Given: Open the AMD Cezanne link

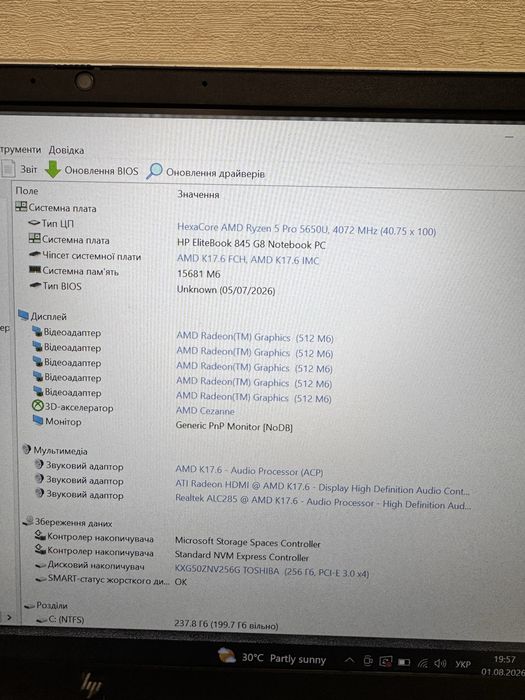Looking at the screenshot, I should pyautogui.click(x=205, y=411).
